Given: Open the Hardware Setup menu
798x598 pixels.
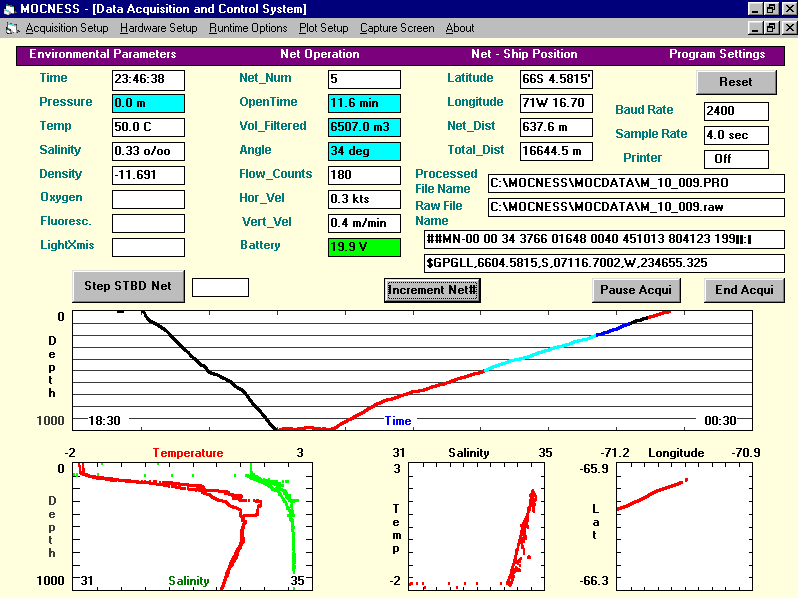Looking at the screenshot, I should [158, 28].
